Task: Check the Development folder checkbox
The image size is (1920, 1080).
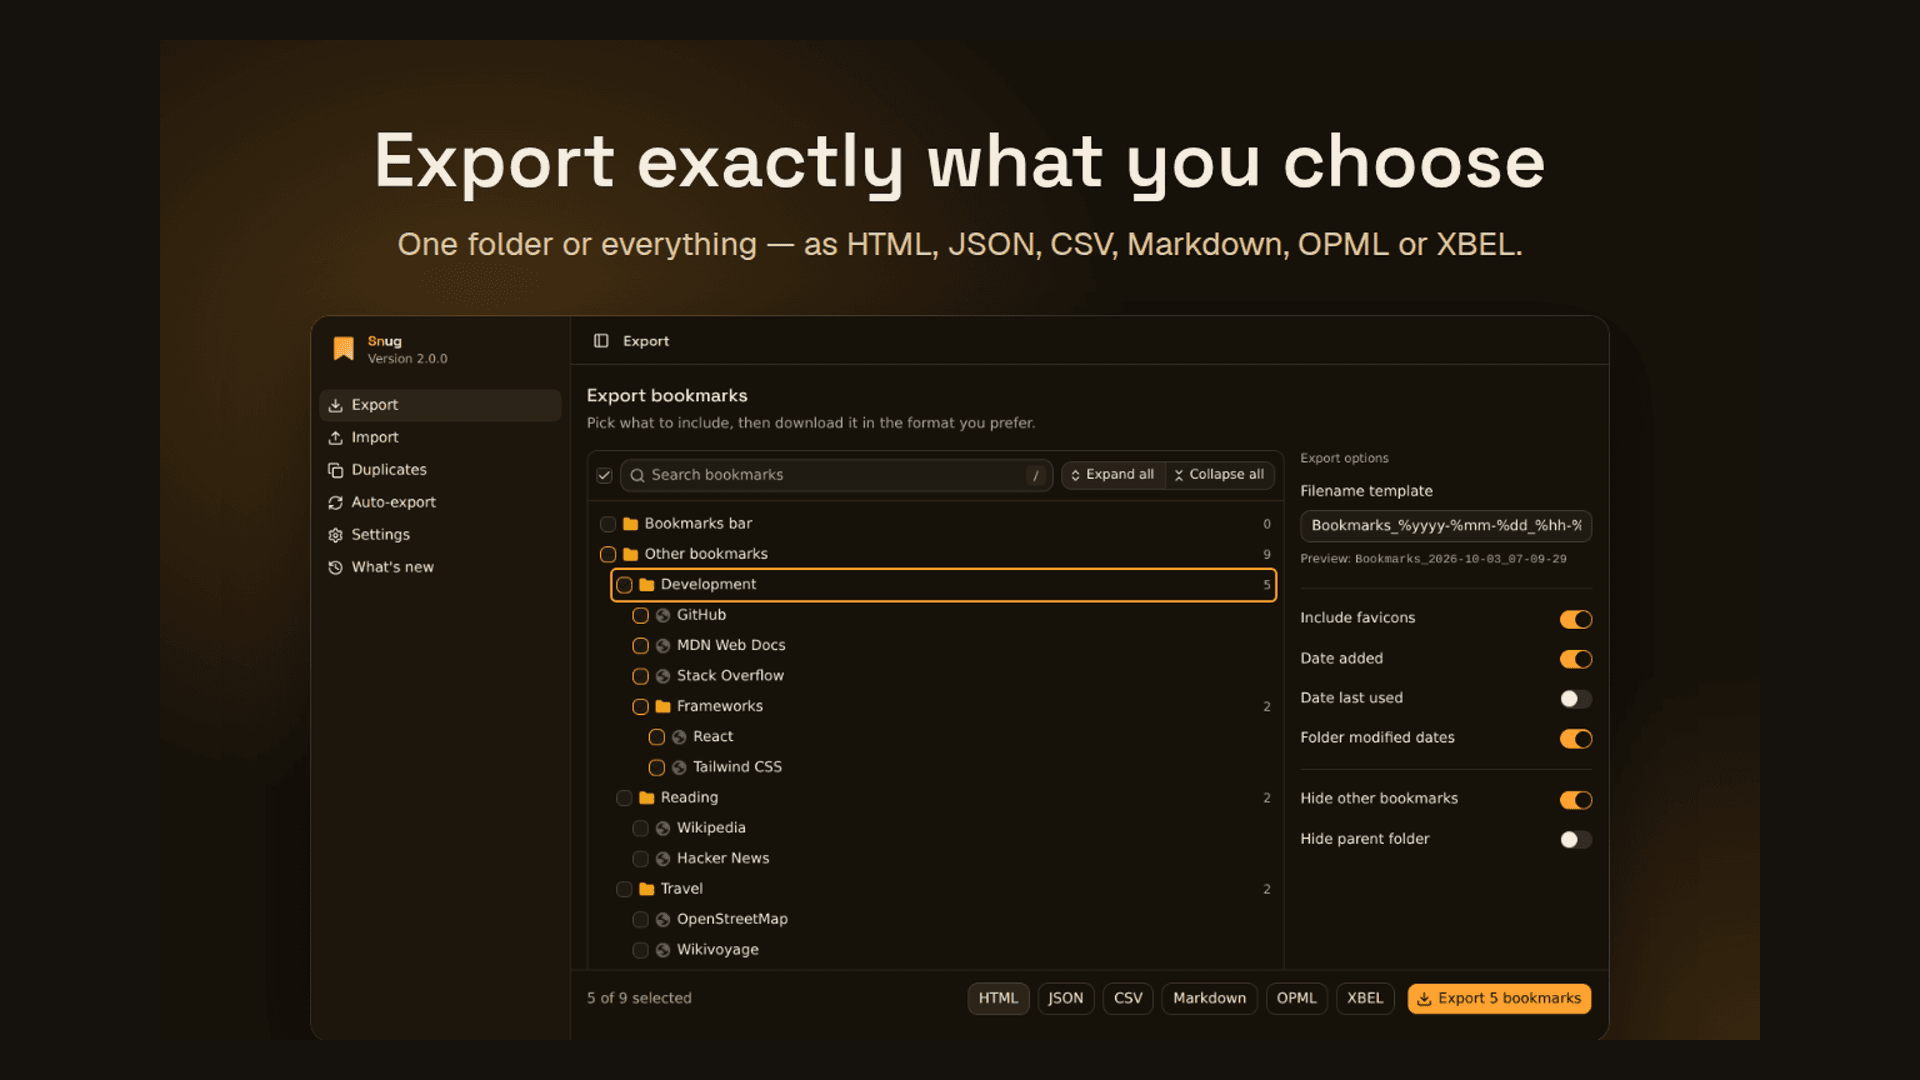Action: (624, 585)
